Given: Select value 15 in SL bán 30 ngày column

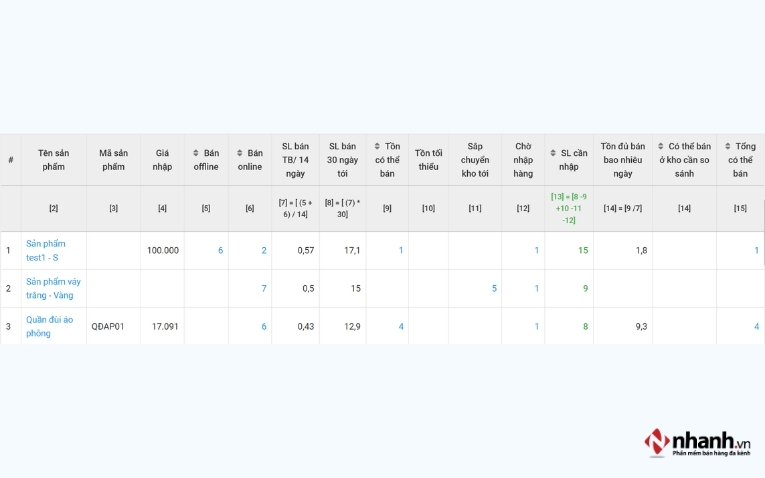Looking at the screenshot, I should pos(356,289).
